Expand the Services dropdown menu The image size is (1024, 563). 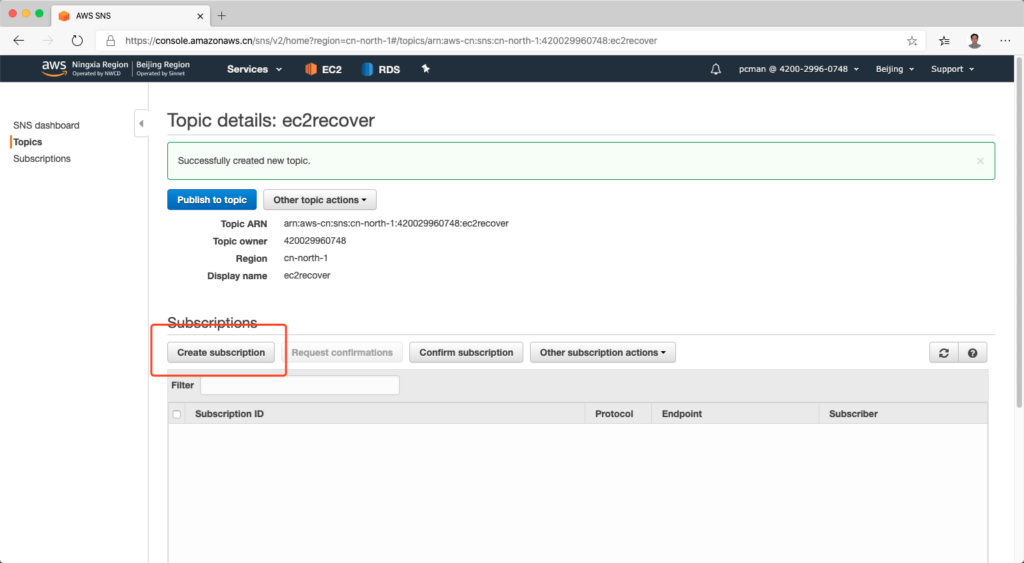pos(254,69)
